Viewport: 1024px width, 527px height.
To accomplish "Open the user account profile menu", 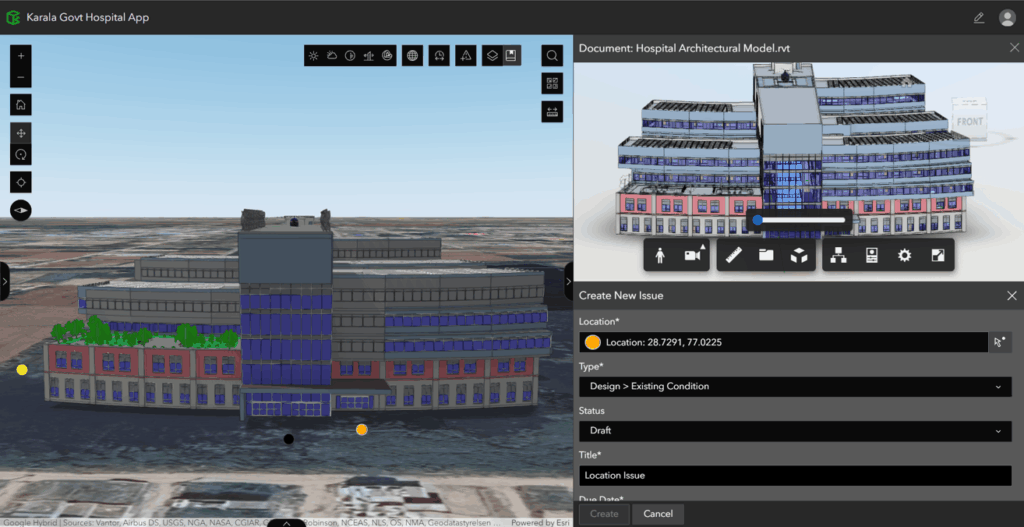I will pos(1007,18).
